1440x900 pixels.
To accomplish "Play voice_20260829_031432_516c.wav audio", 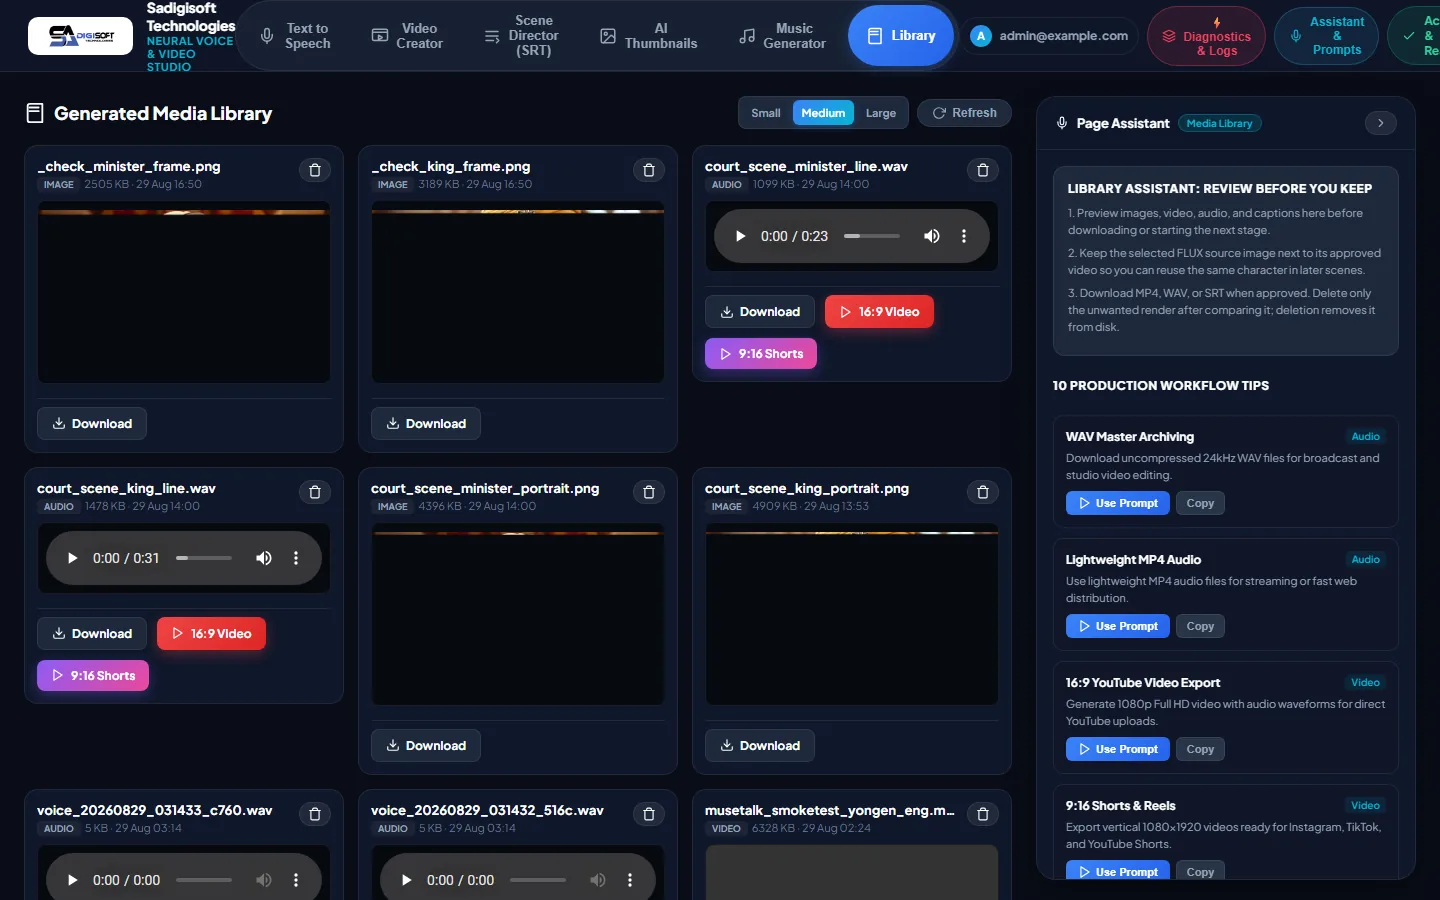I will point(406,880).
